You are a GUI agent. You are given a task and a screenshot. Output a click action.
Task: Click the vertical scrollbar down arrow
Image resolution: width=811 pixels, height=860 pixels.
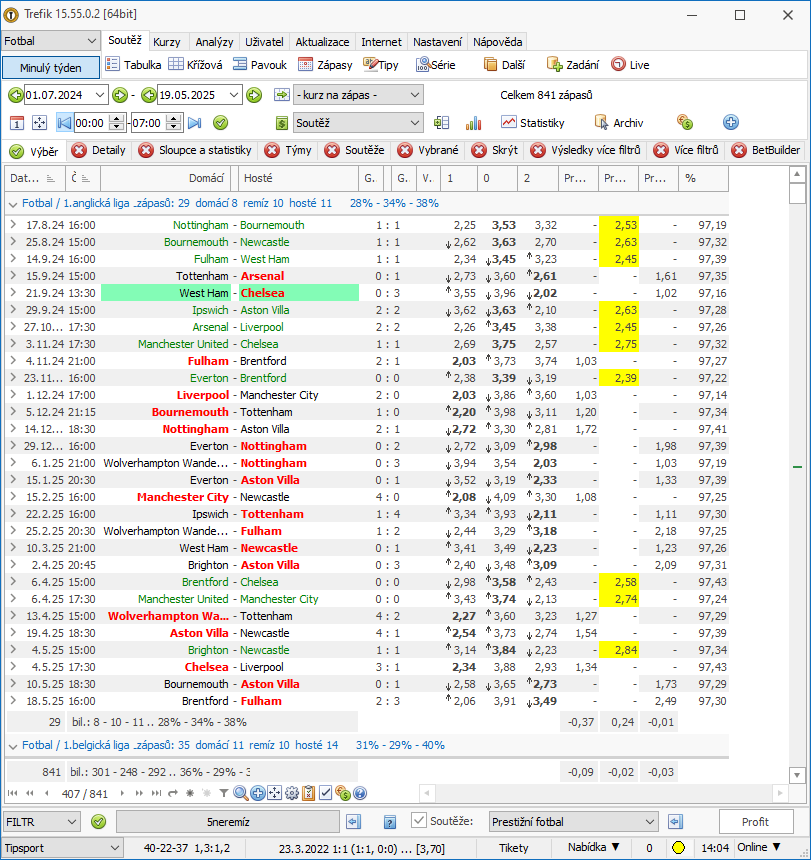[797, 774]
